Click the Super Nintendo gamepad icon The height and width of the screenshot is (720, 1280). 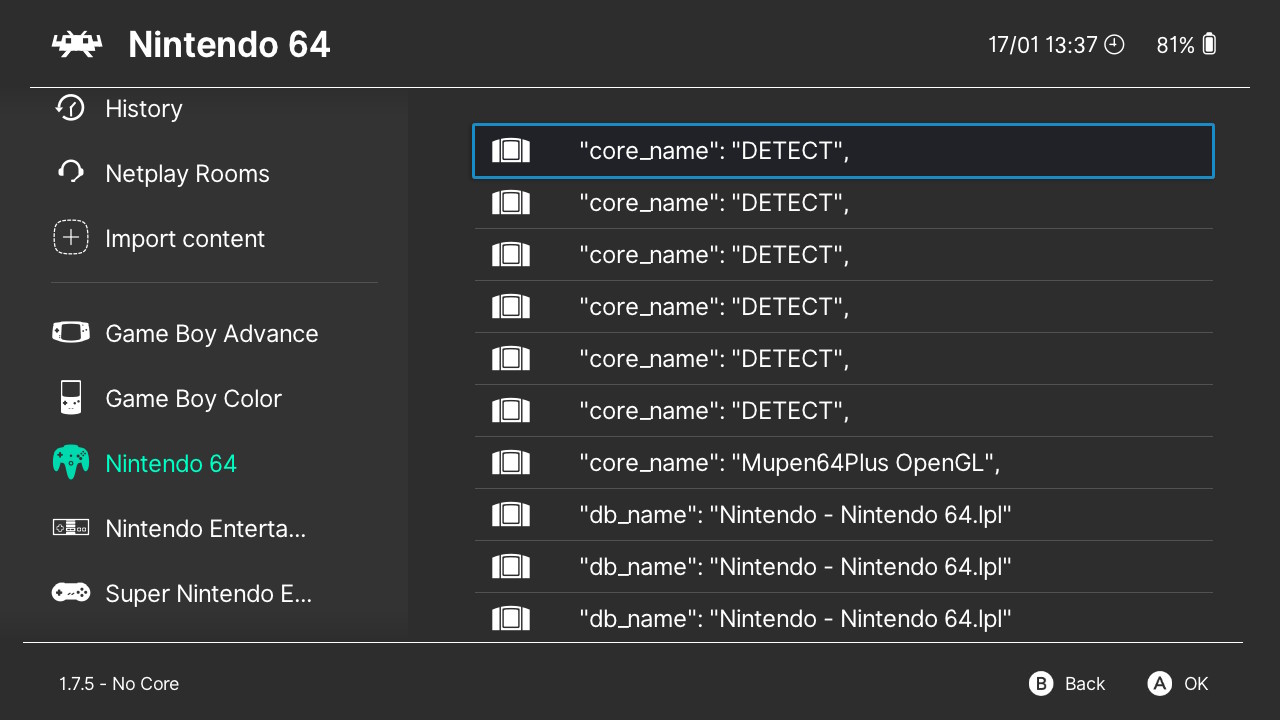click(x=70, y=592)
